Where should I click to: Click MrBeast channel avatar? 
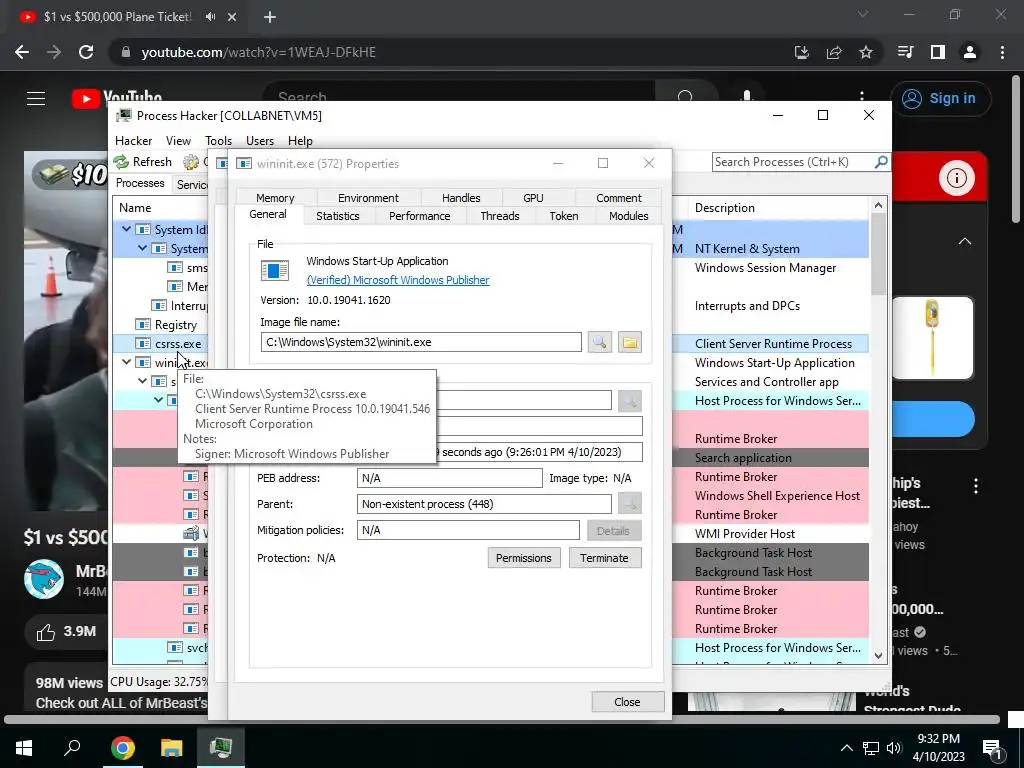pos(44,579)
